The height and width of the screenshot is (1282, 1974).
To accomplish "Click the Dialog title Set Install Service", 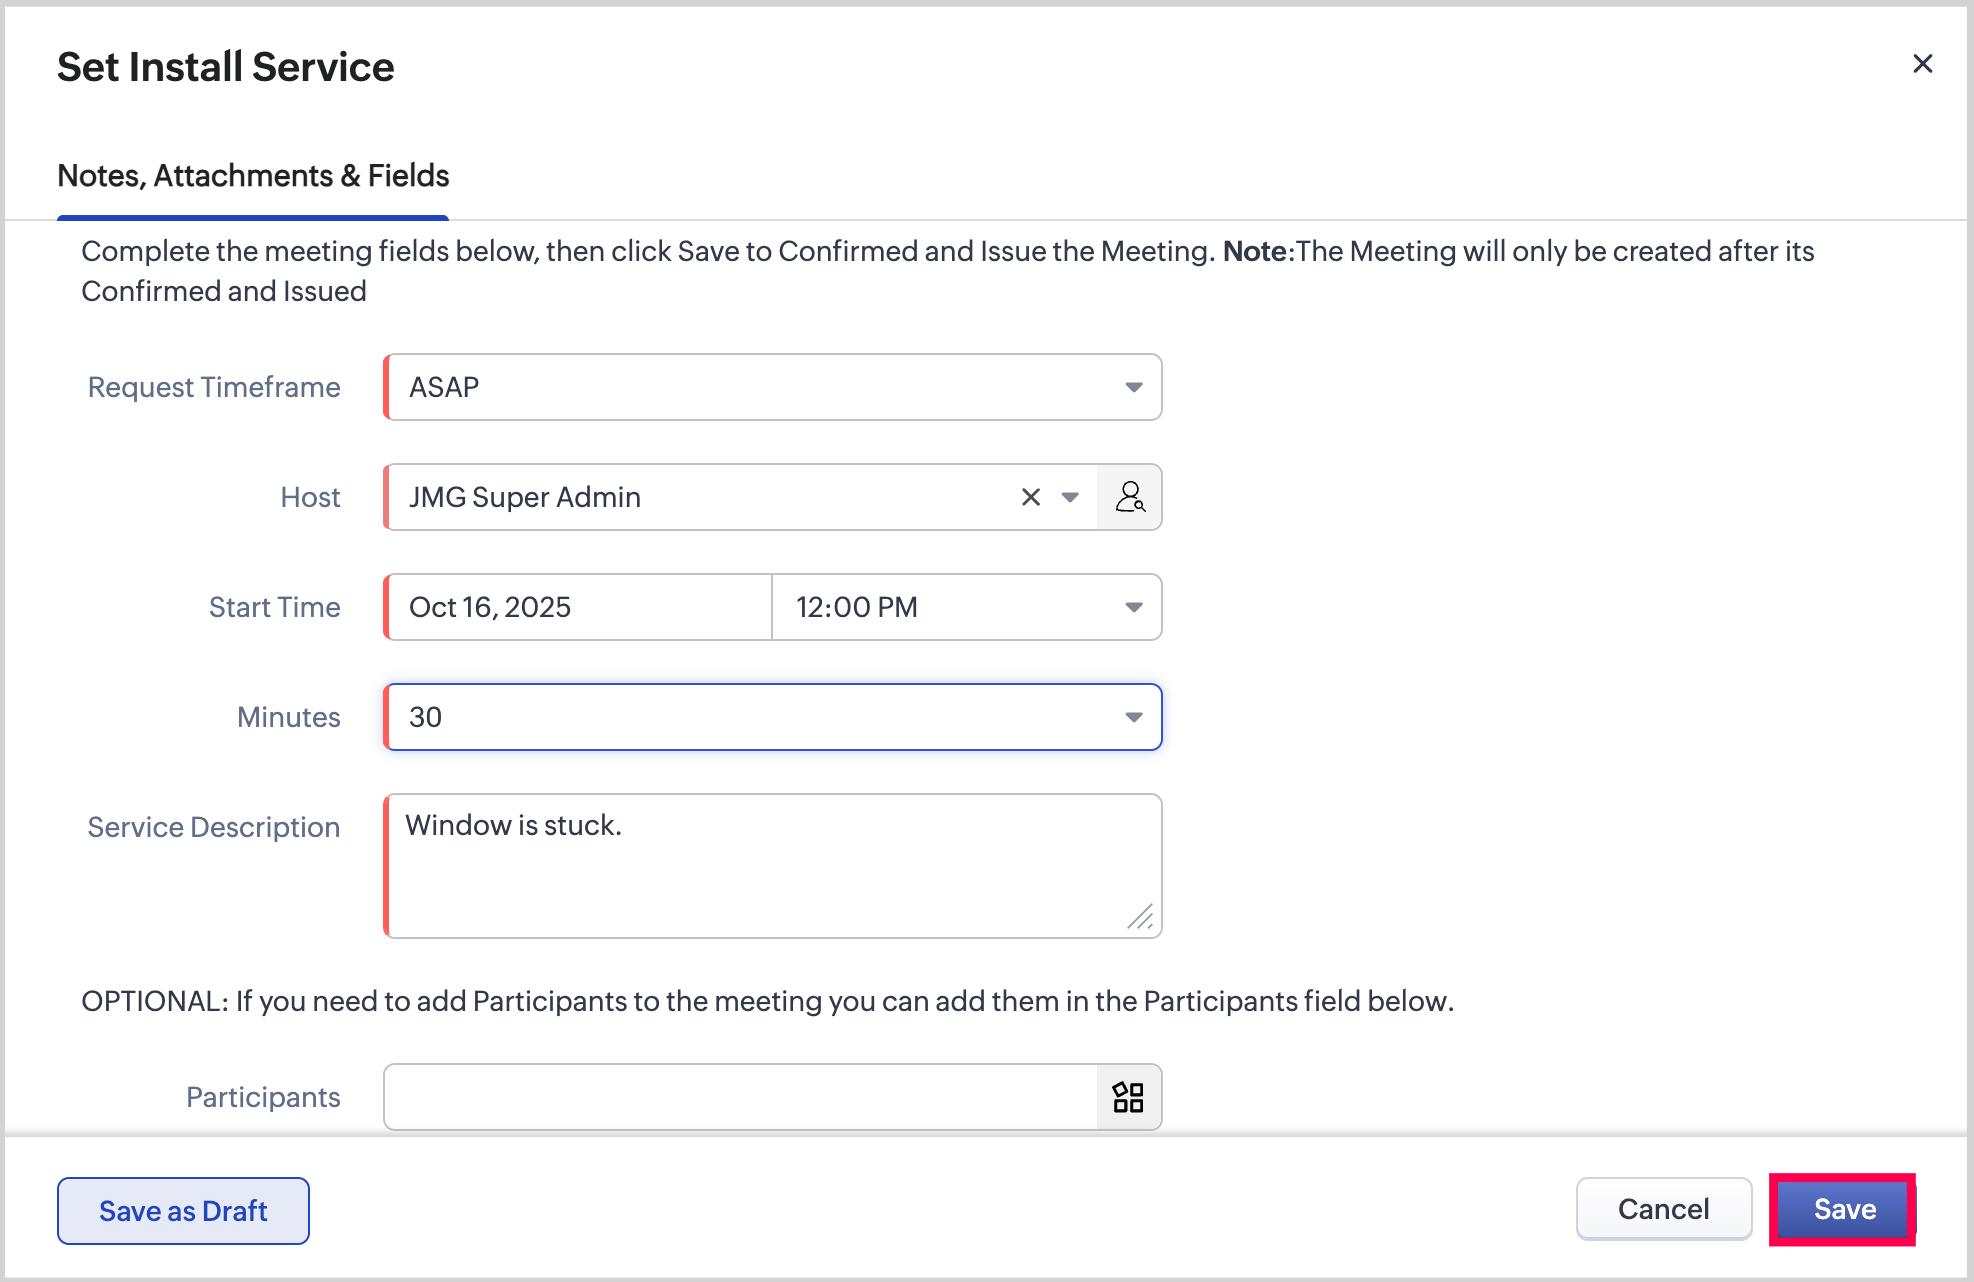I will coord(226,67).
